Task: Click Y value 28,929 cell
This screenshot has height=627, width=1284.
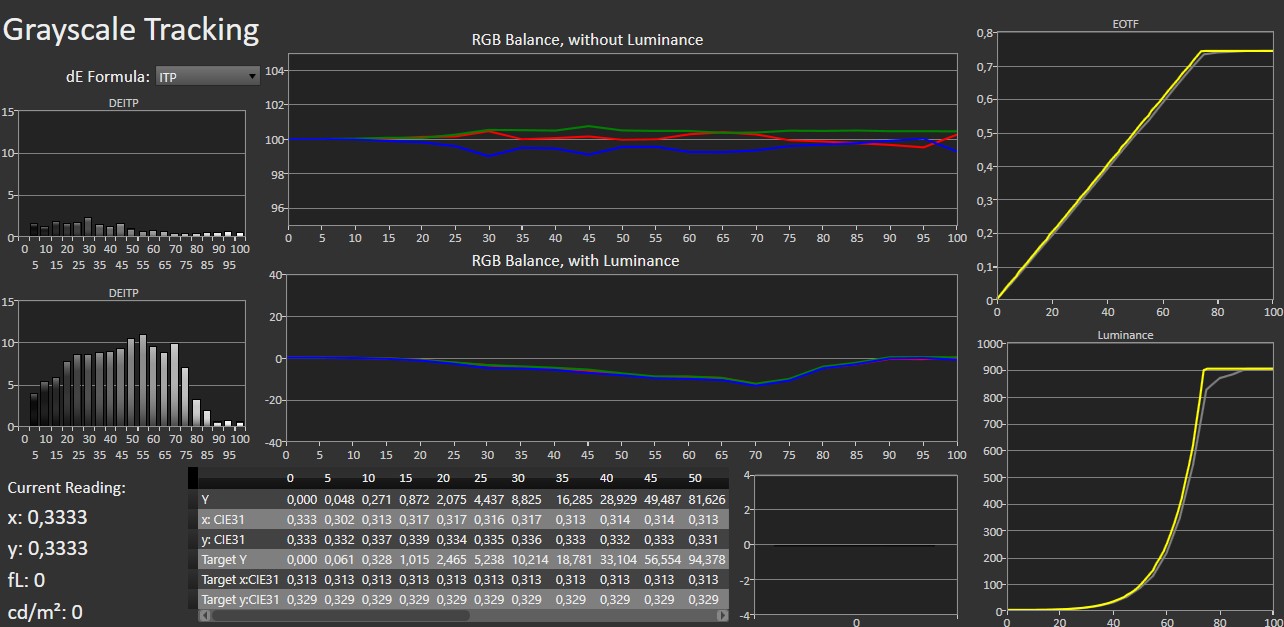Action: (x=619, y=499)
